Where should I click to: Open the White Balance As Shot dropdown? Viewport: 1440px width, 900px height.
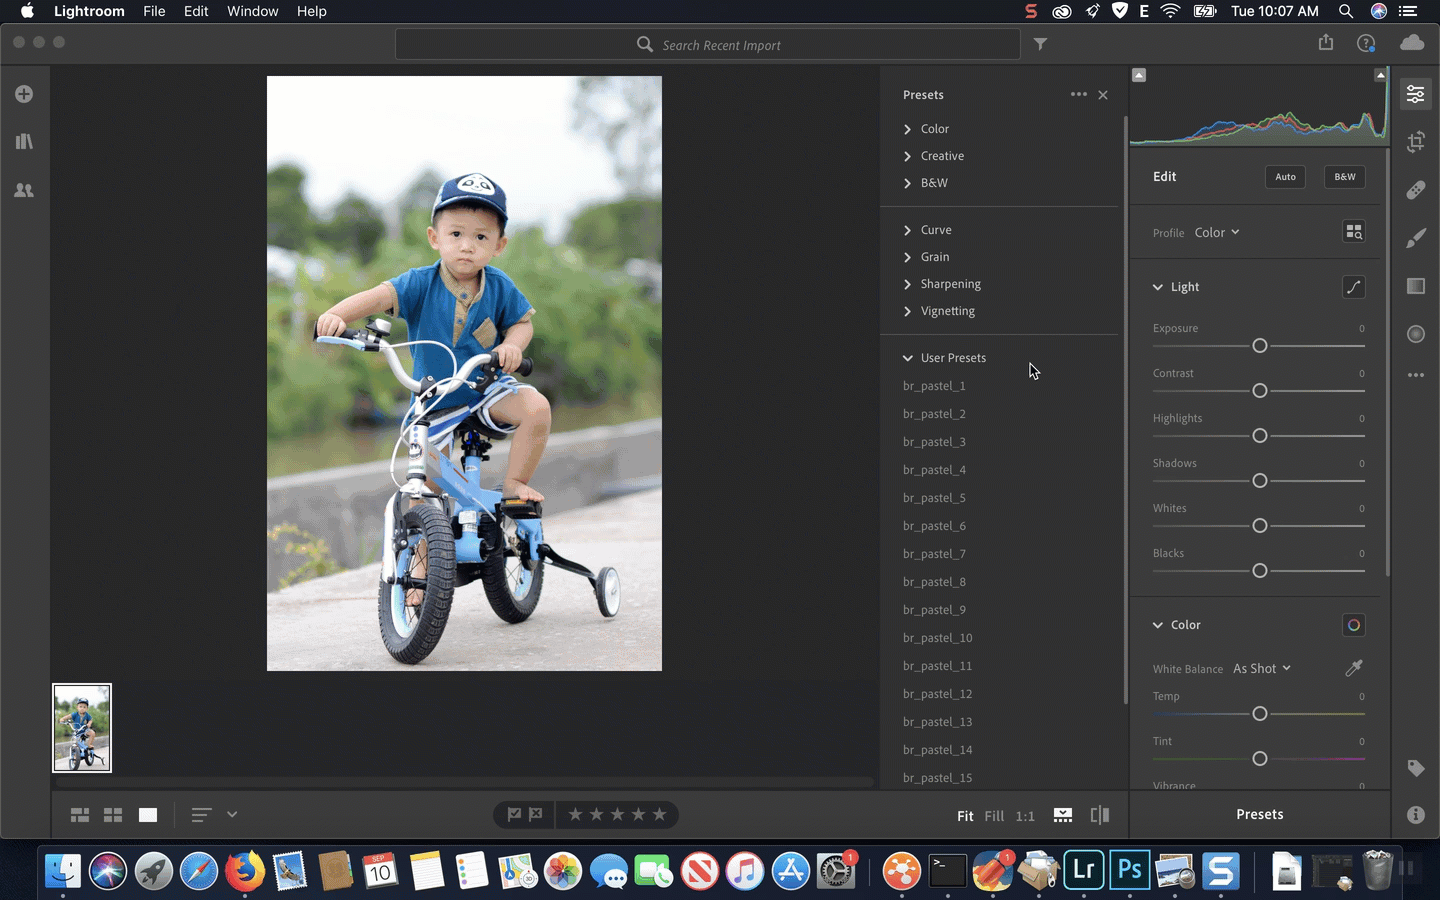point(1261,668)
